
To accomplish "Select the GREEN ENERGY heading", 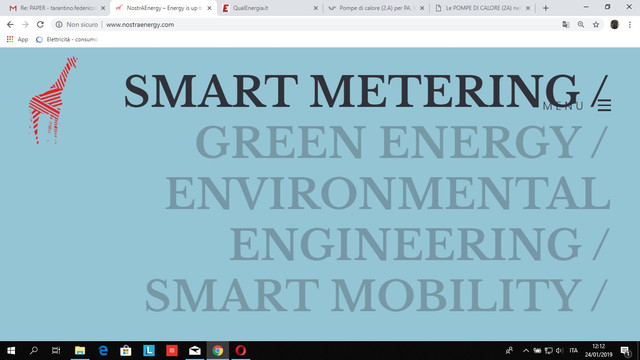I will [x=402, y=142].
